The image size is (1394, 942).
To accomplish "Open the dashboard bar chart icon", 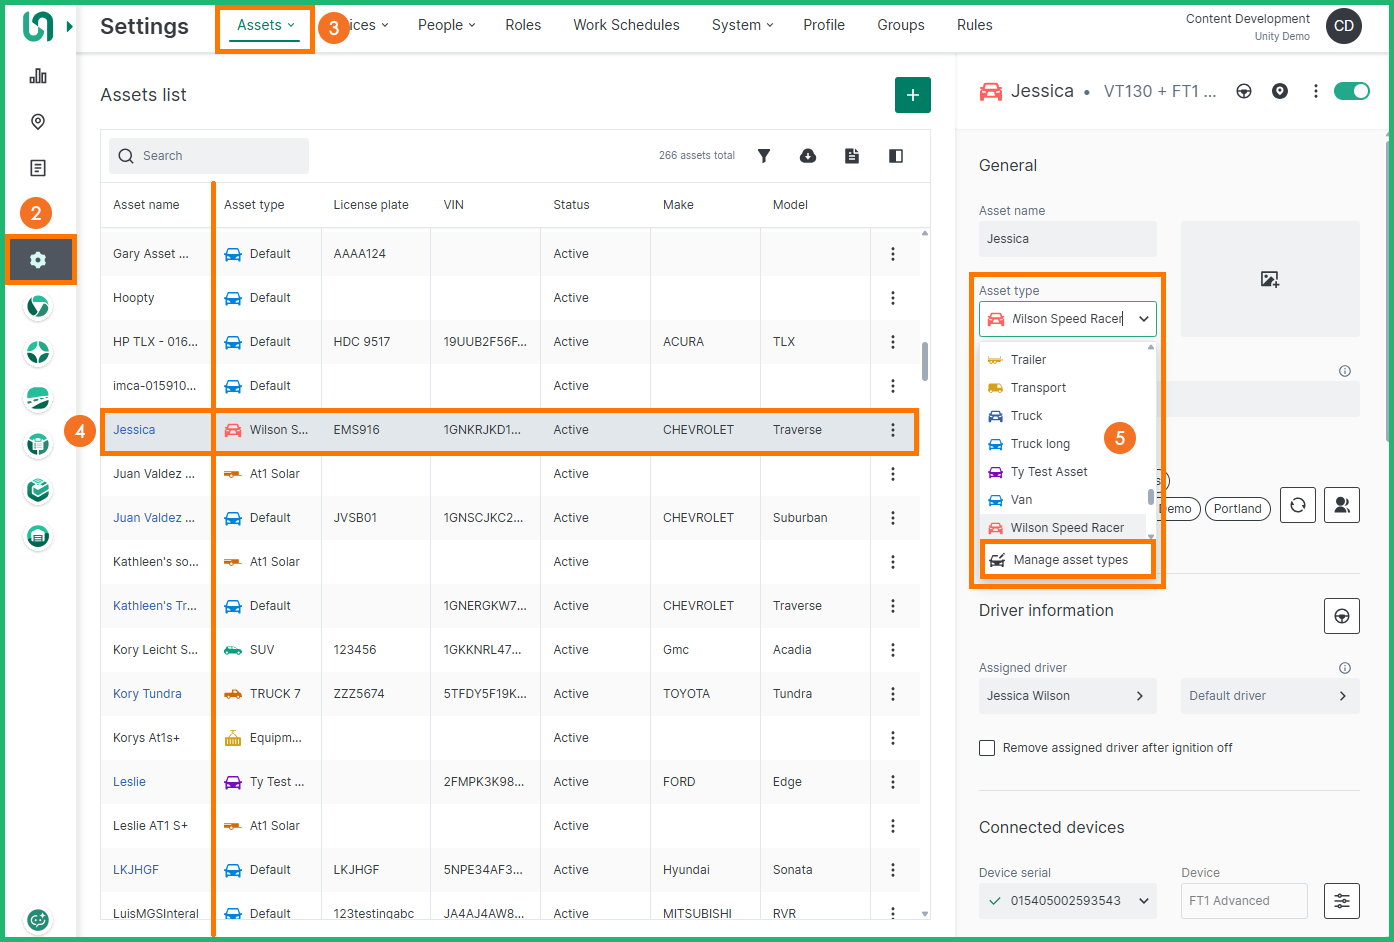I will [38, 76].
